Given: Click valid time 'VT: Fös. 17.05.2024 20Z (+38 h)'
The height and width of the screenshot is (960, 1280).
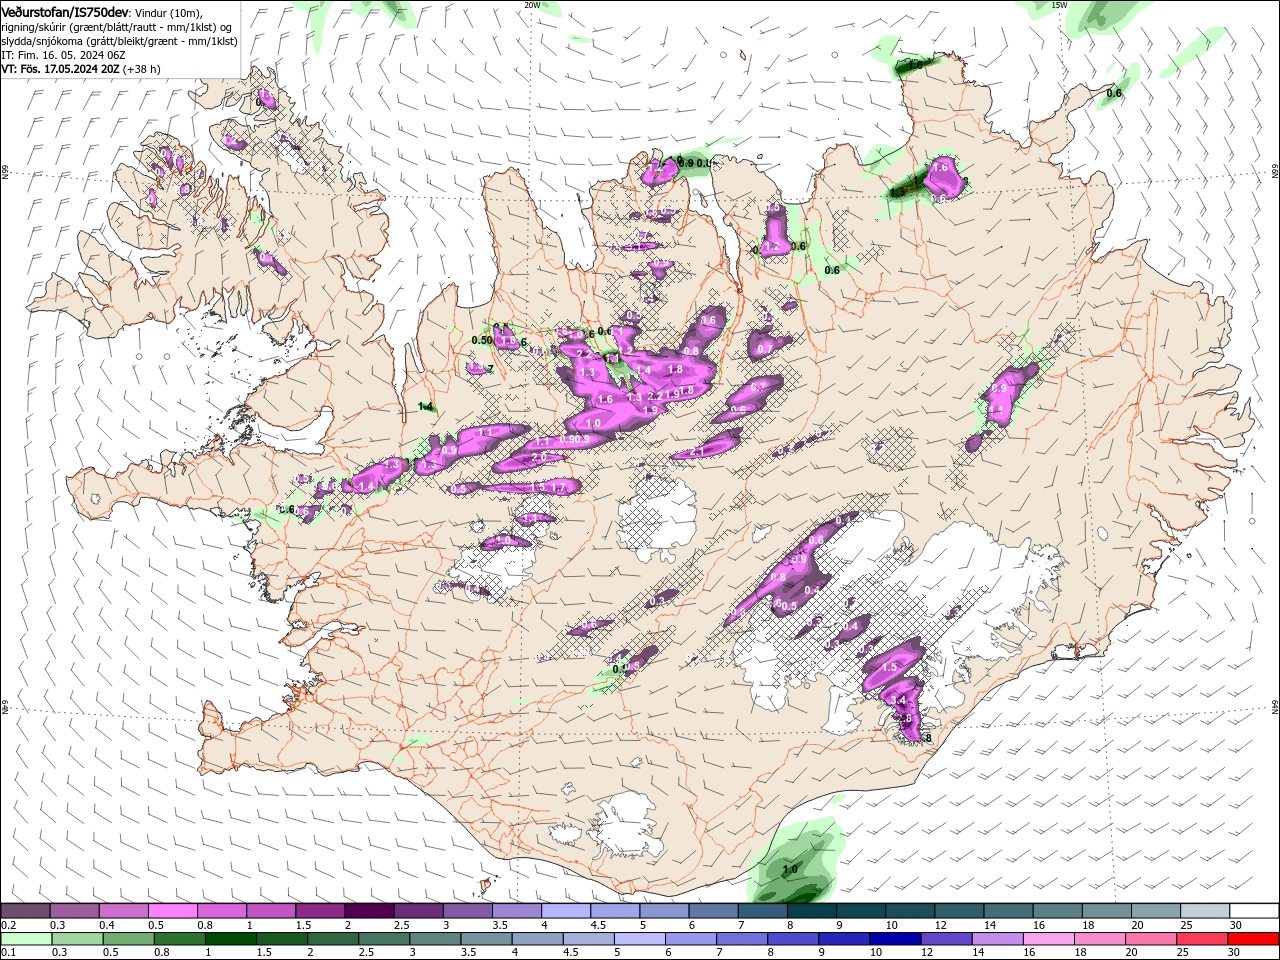Looking at the screenshot, I should pos(80,69).
